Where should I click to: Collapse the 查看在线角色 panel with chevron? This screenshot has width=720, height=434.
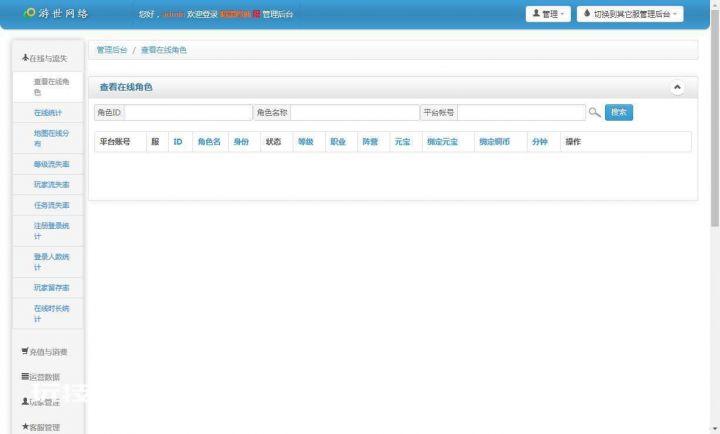click(677, 88)
